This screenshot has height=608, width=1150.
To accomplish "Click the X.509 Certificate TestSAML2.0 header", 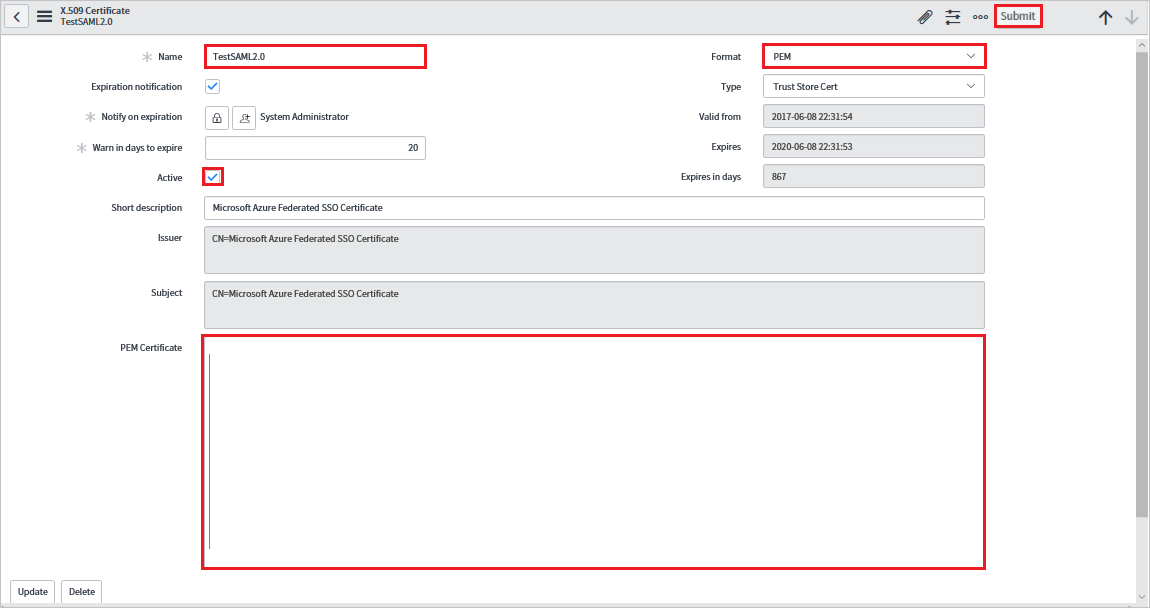I will pos(95,16).
